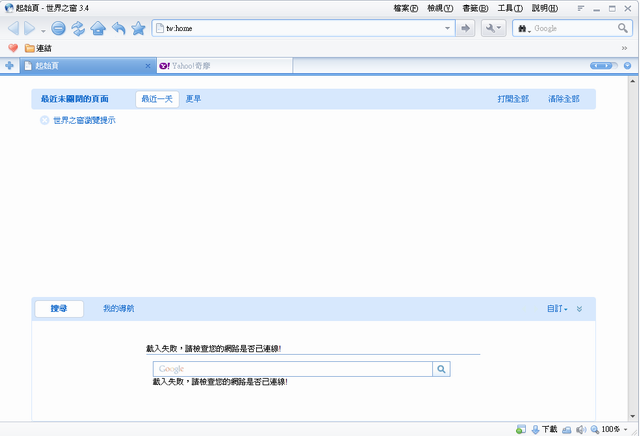Click the star bookmark icon

[x=138, y=29]
